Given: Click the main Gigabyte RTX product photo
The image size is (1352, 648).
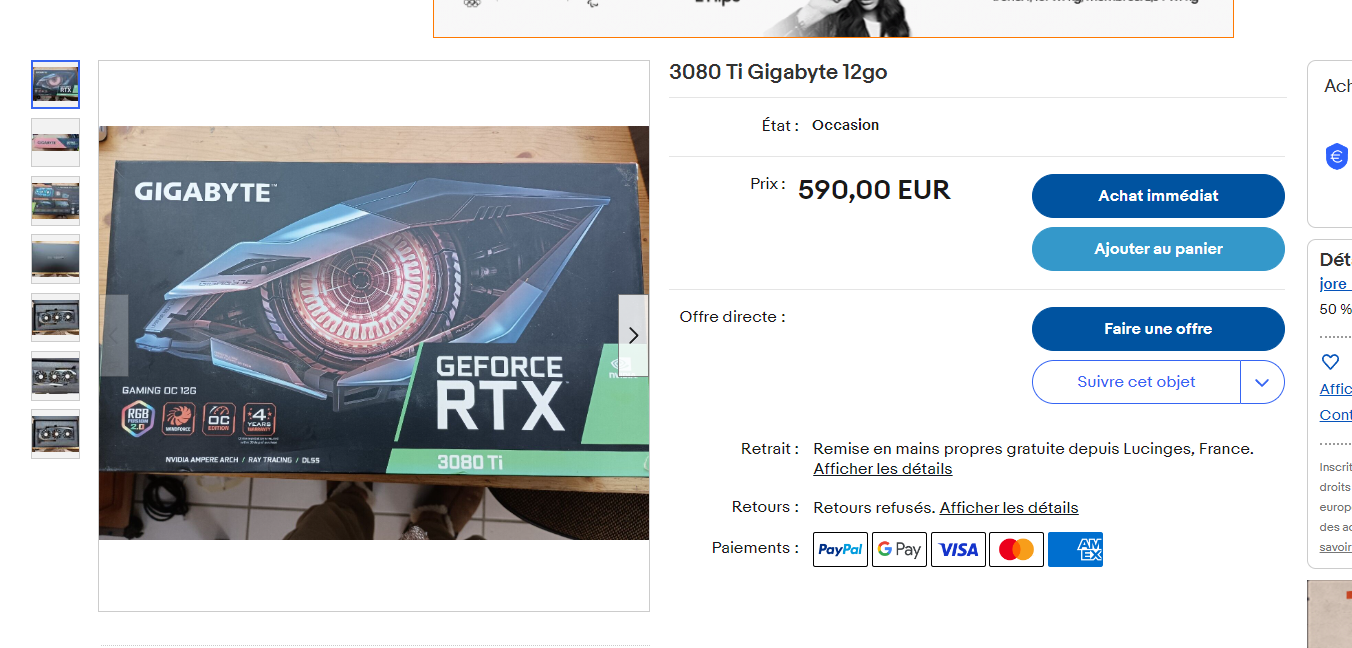Looking at the screenshot, I should [374, 333].
